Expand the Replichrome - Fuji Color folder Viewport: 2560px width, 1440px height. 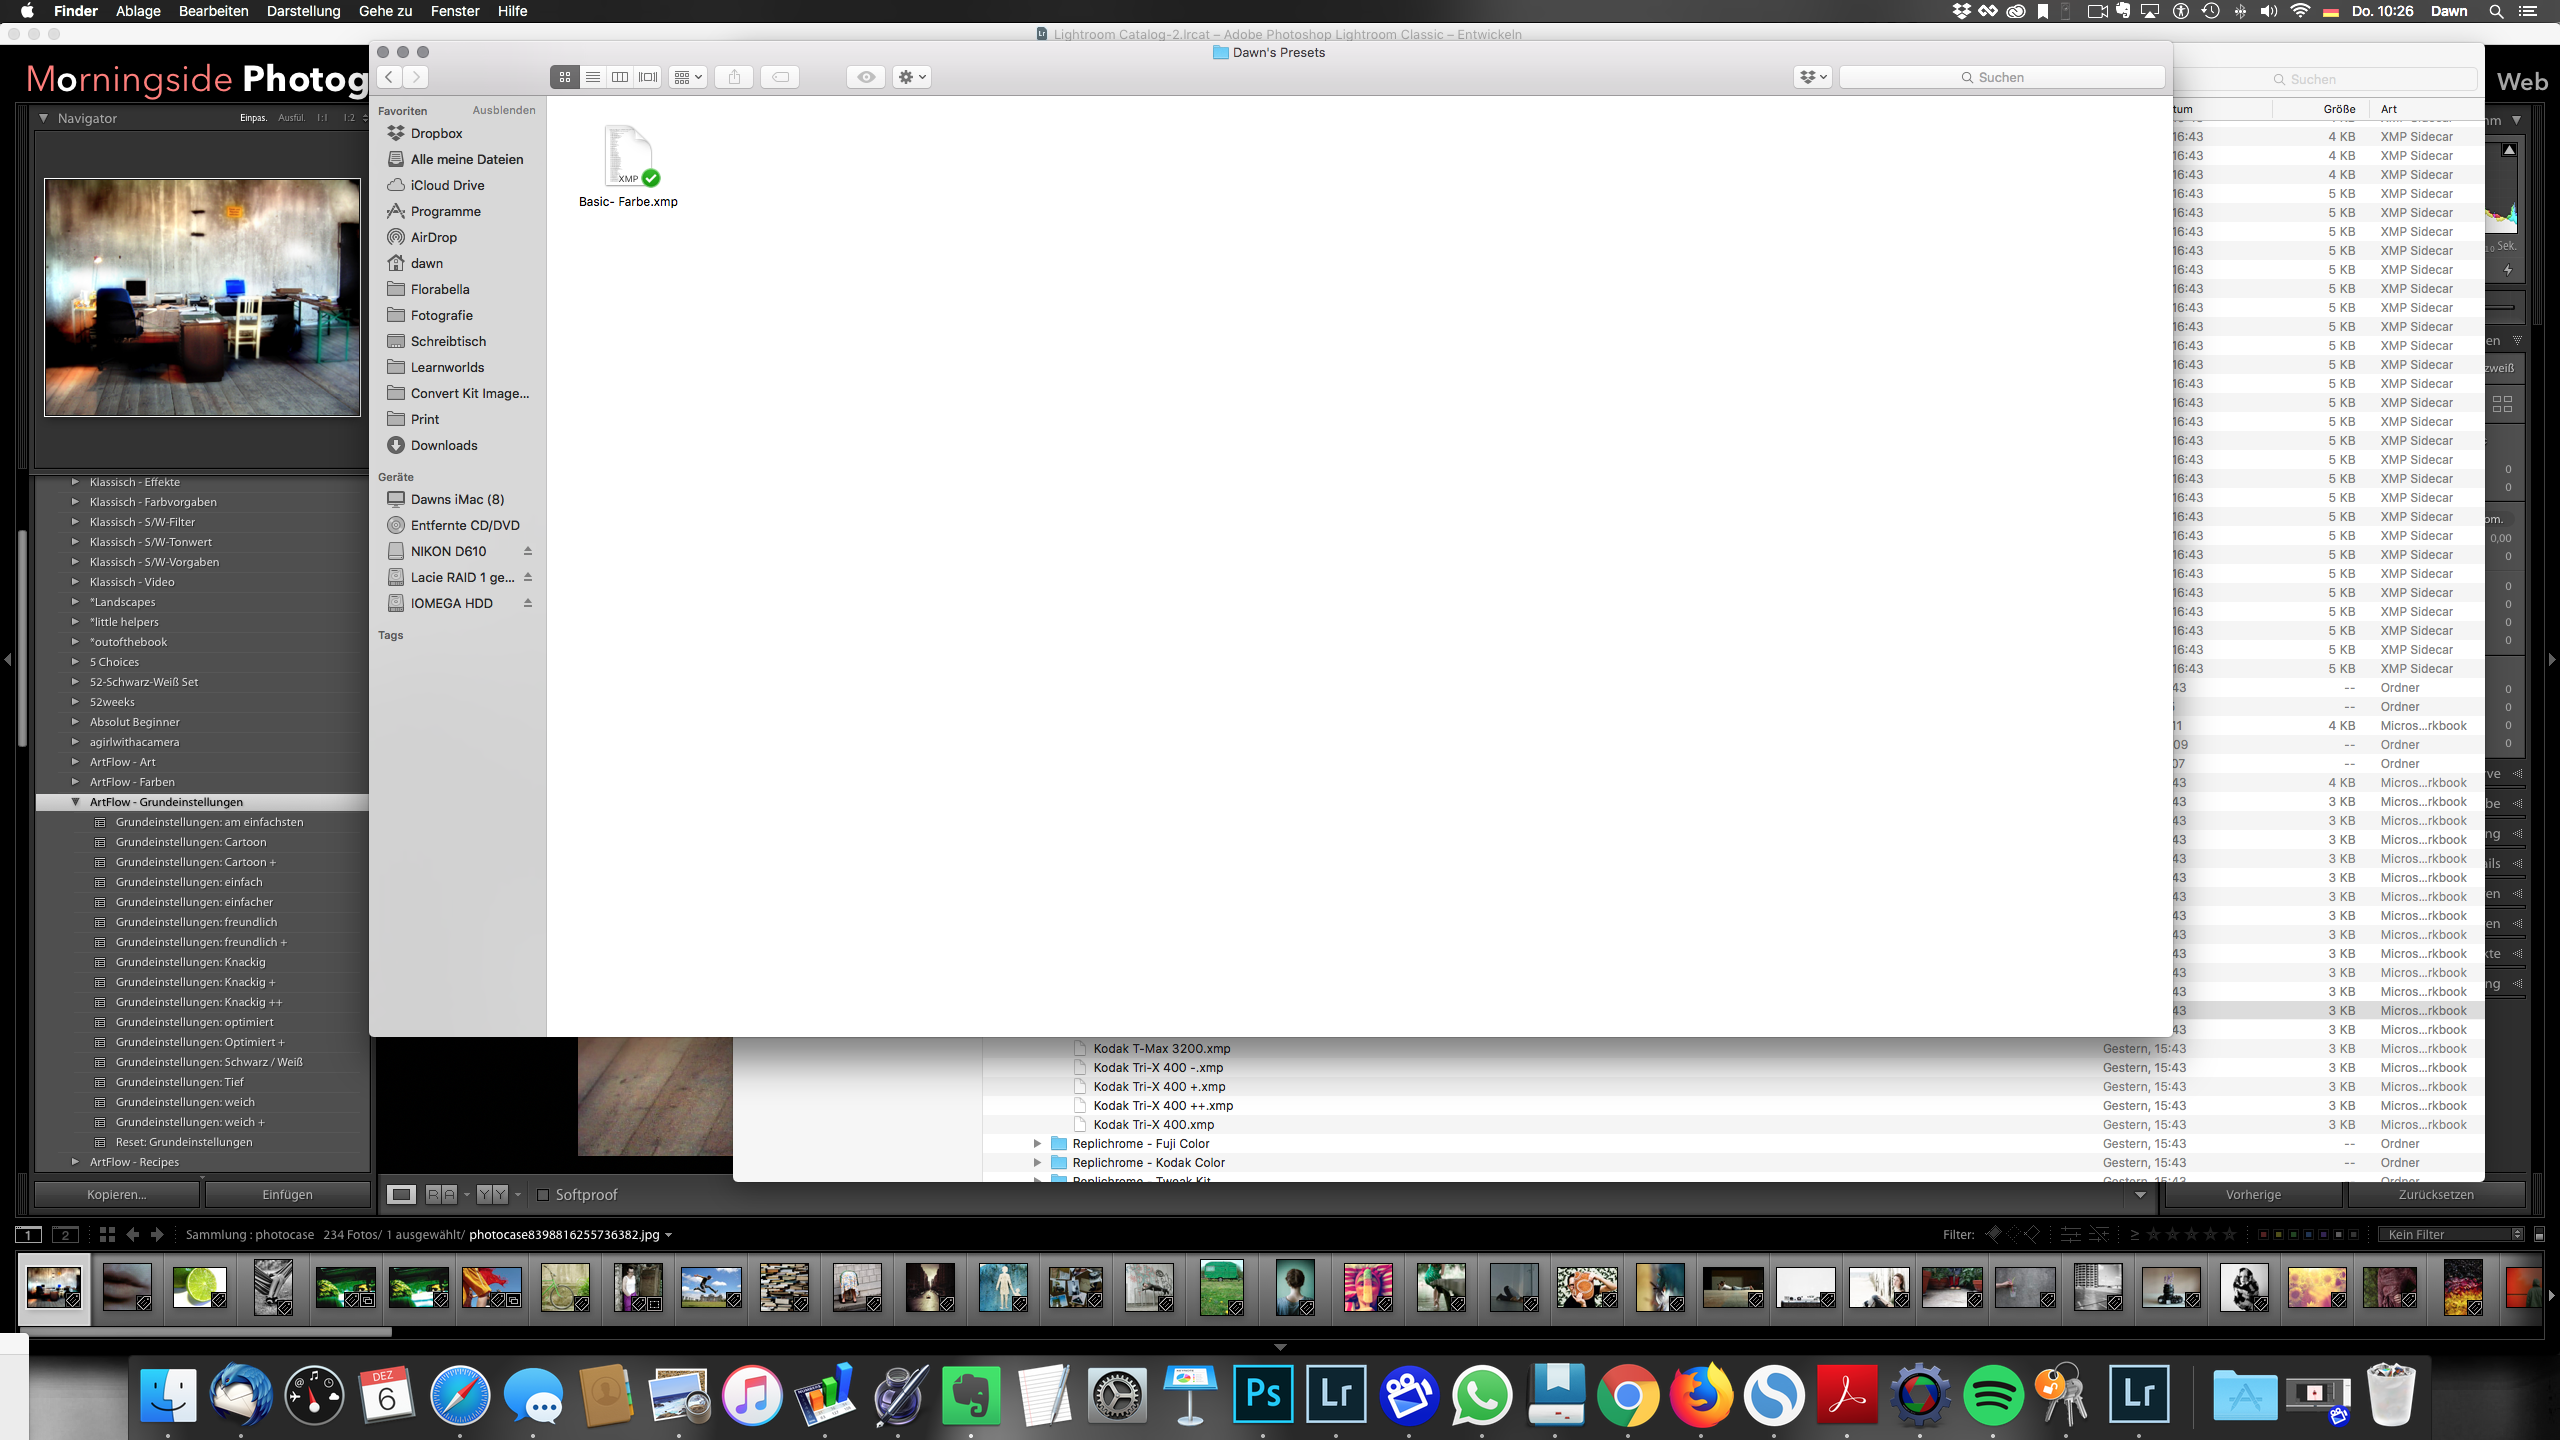[x=1034, y=1143]
